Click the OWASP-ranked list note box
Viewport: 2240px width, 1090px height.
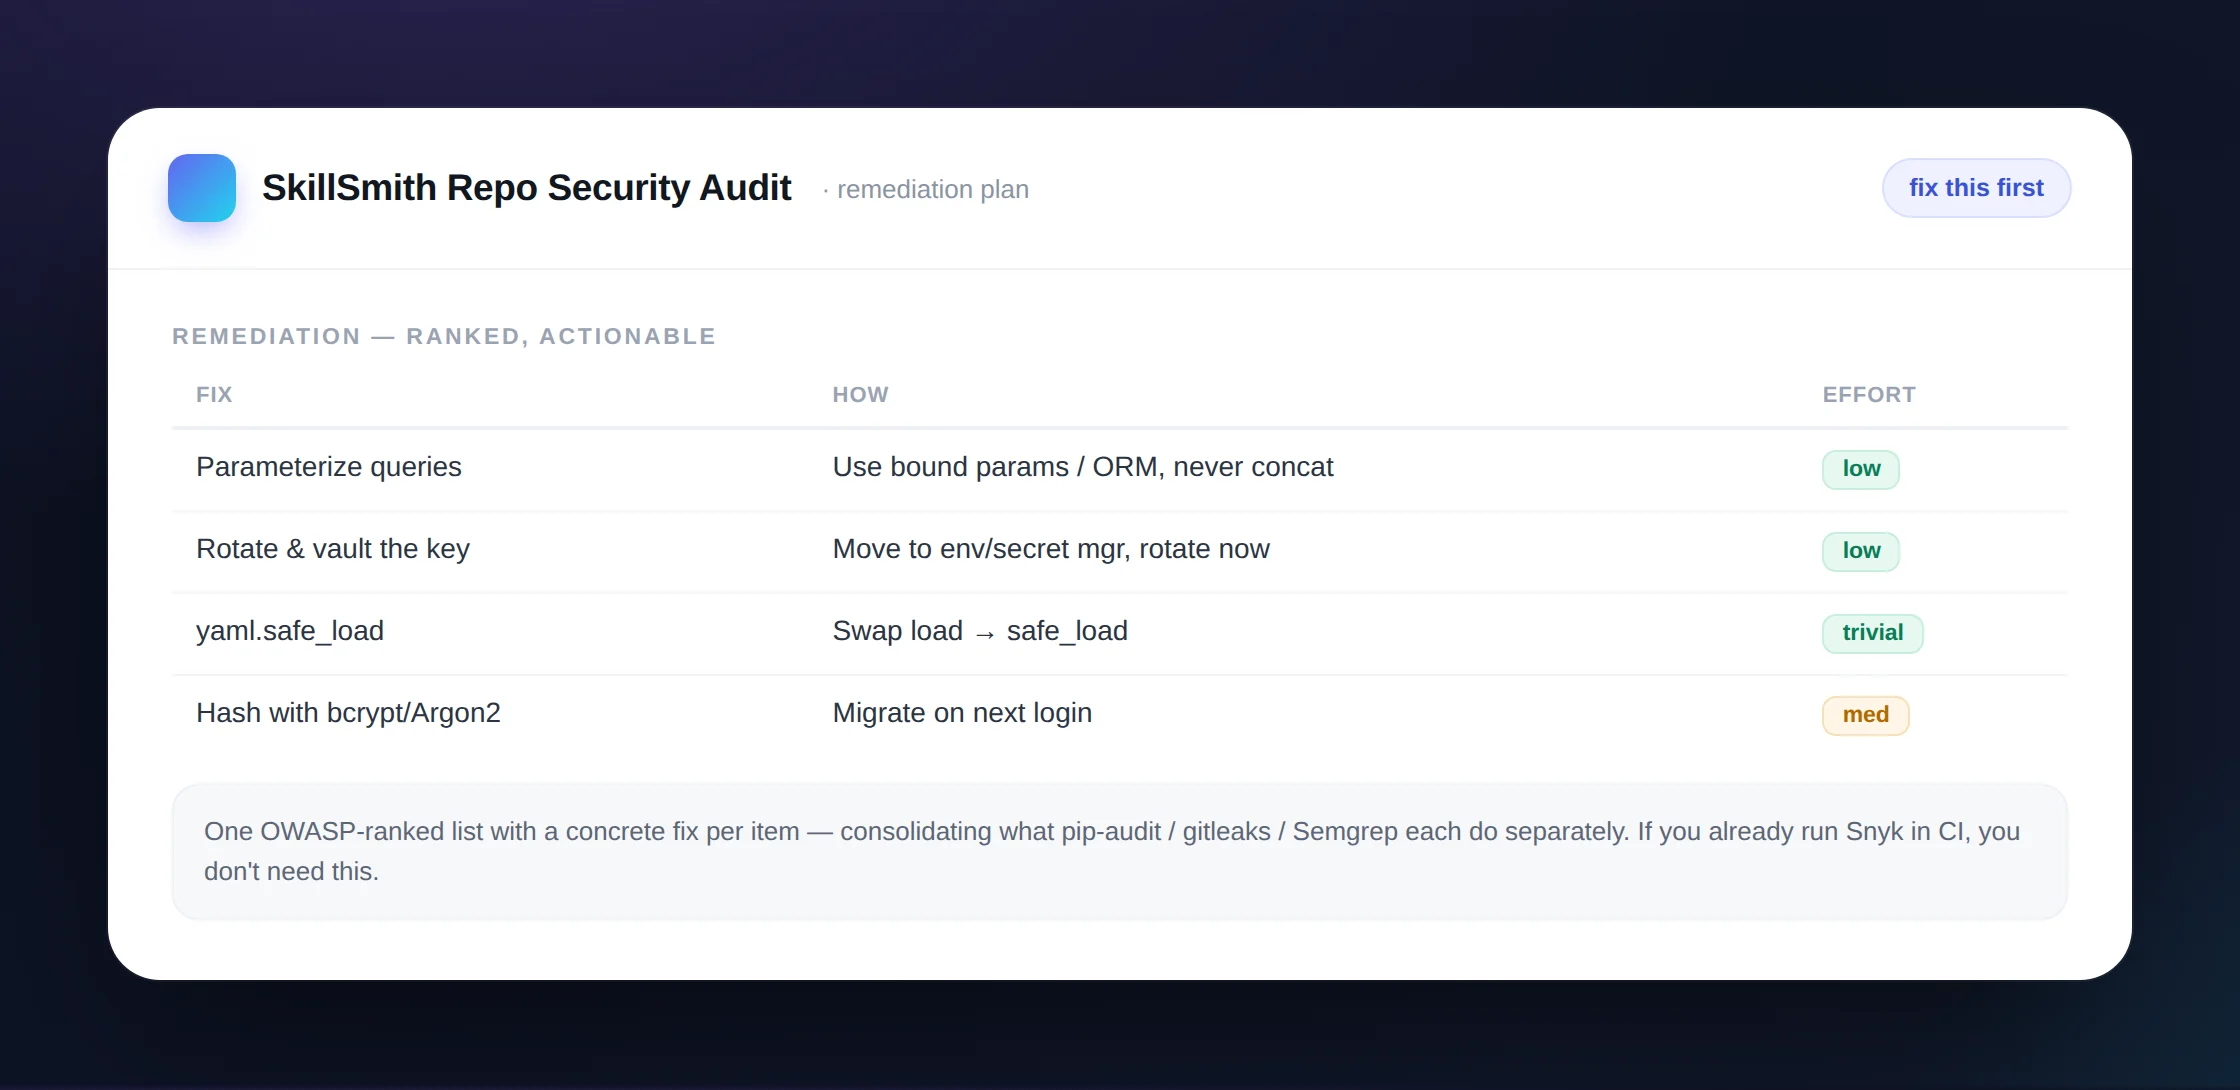pos(1120,852)
